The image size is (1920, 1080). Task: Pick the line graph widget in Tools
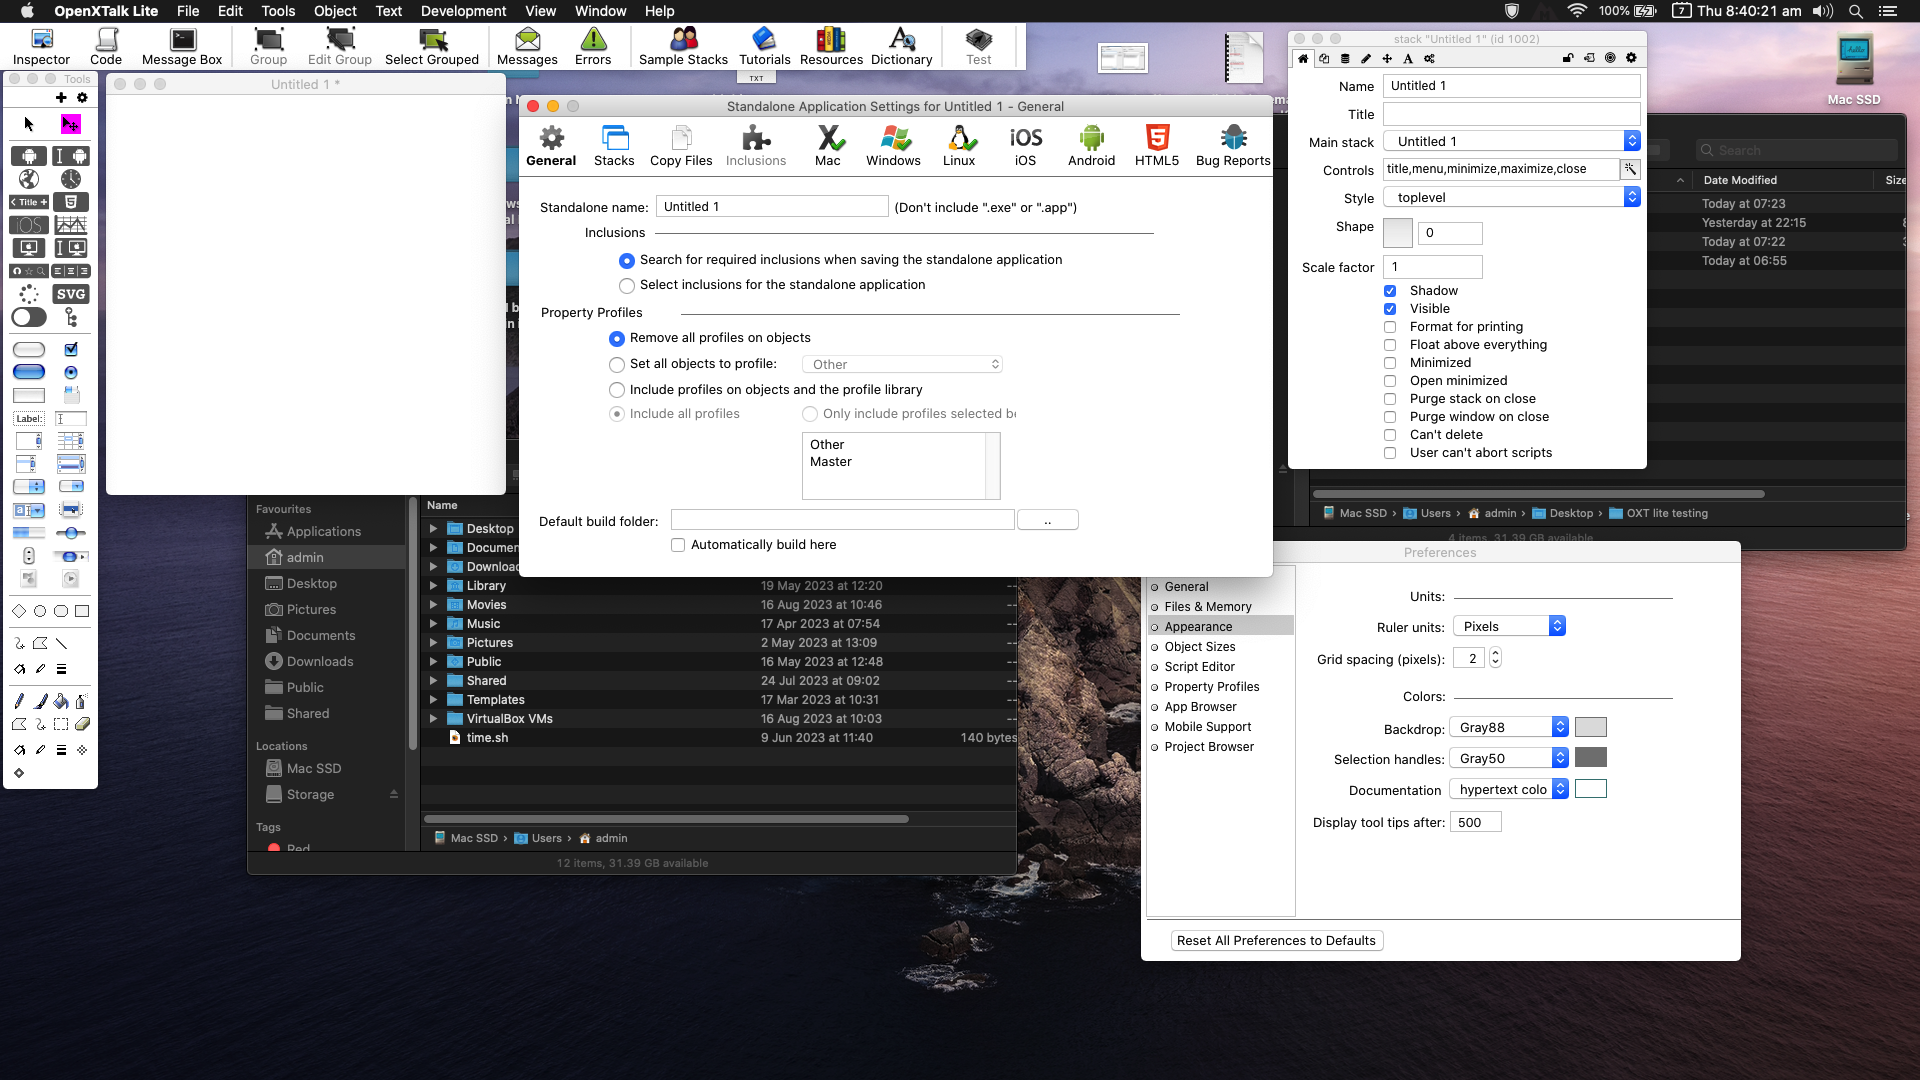click(71, 225)
